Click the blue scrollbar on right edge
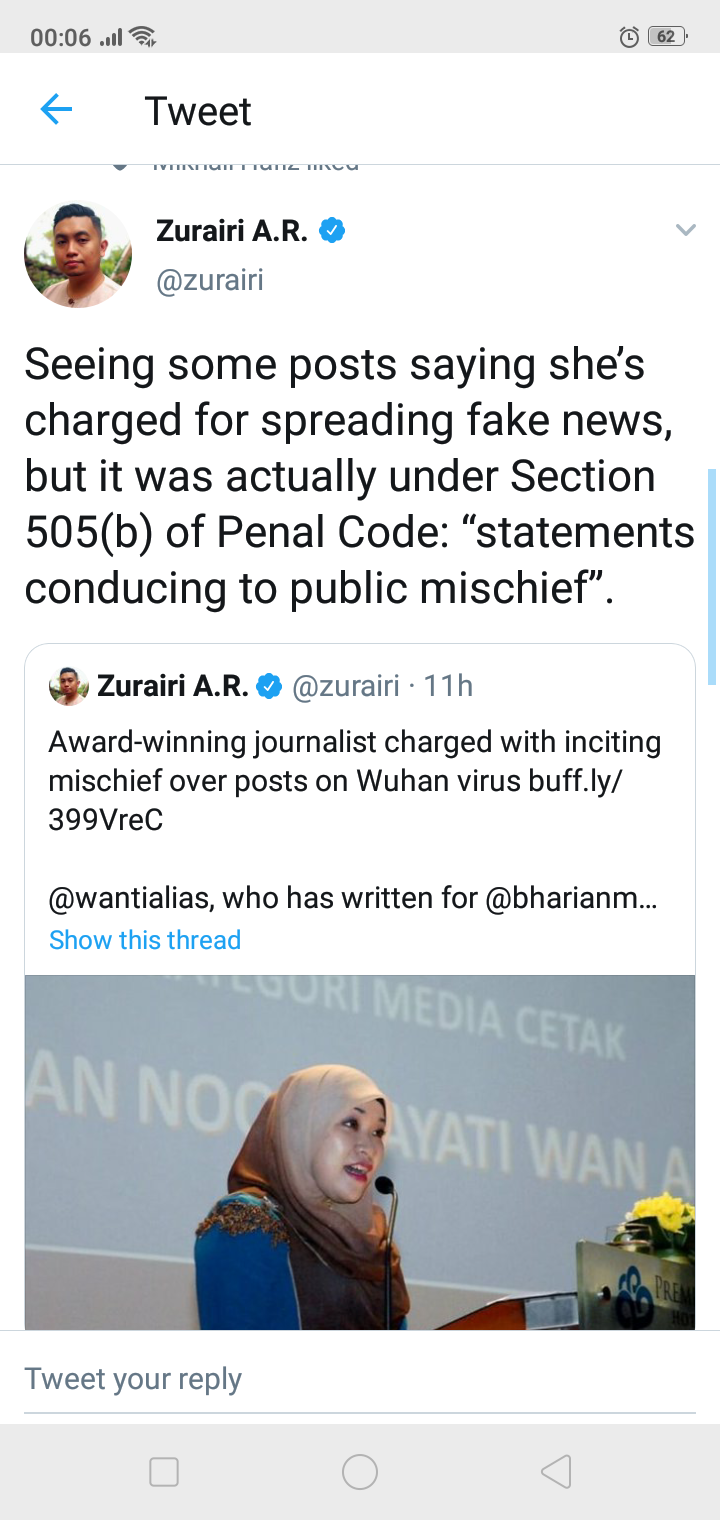The width and height of the screenshot is (720, 1520). [711, 575]
